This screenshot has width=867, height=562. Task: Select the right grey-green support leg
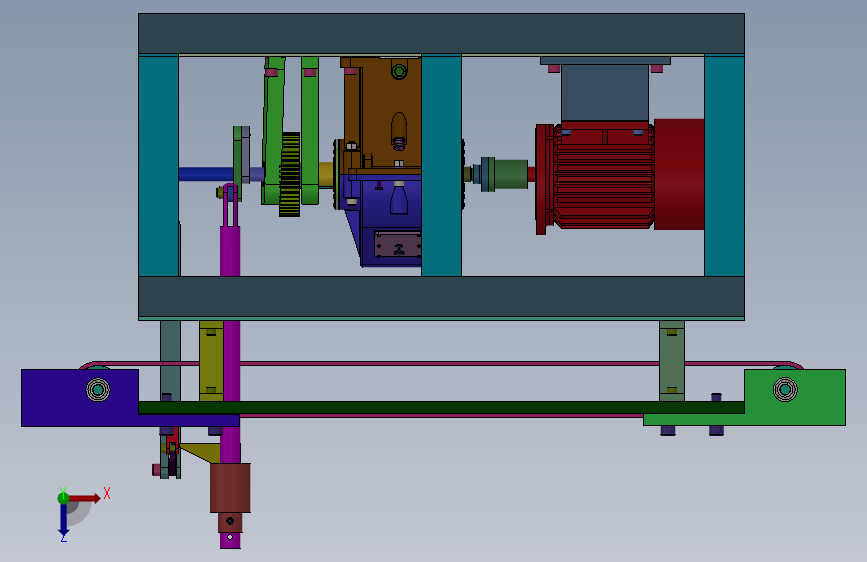672,361
